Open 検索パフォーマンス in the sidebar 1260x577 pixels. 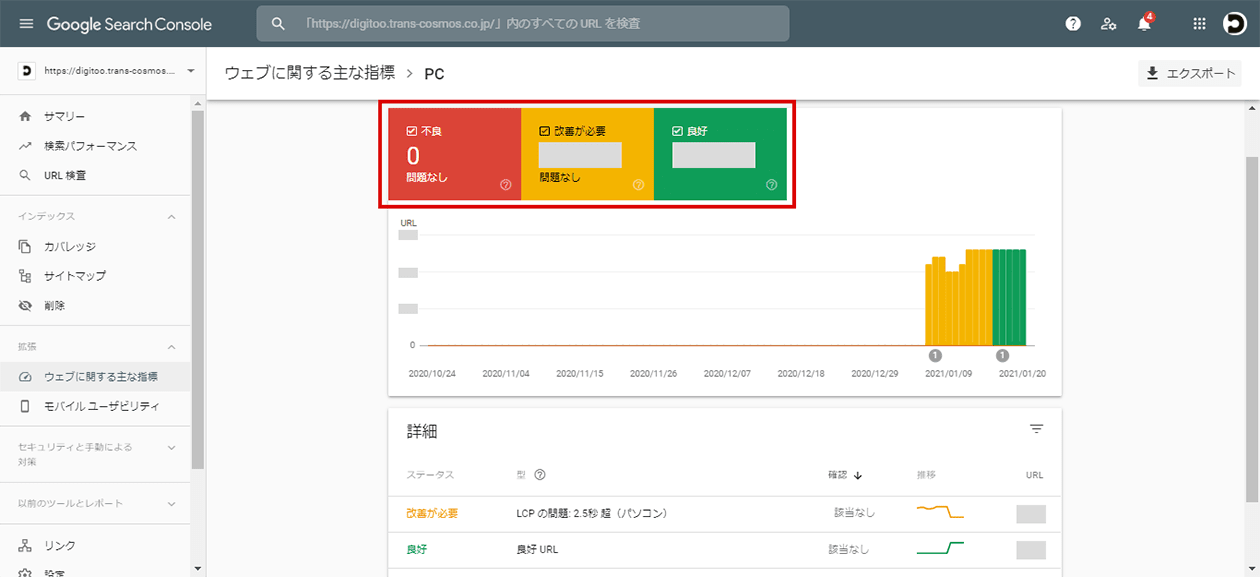(95, 146)
